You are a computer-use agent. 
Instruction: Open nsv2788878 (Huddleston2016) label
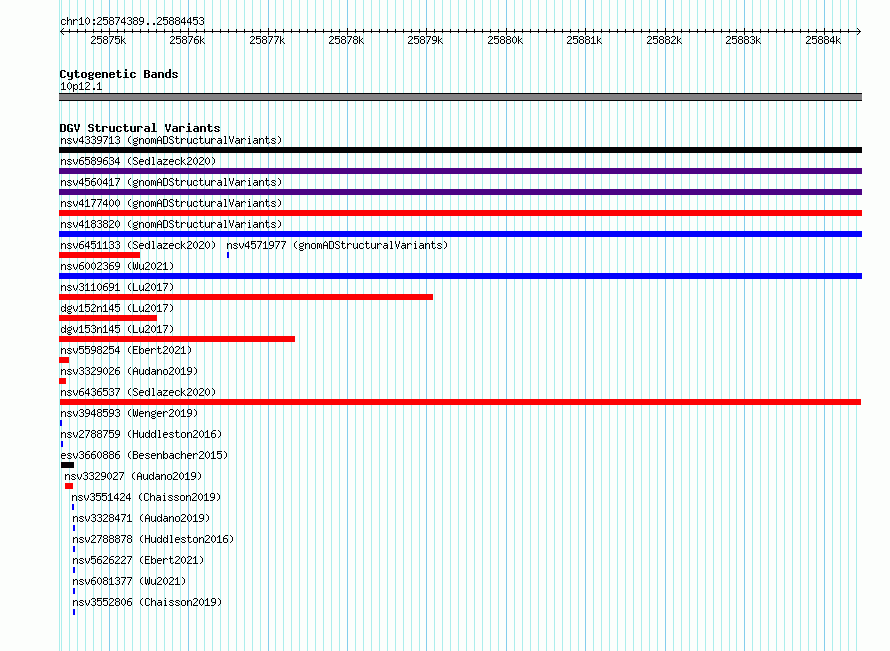click(153, 539)
